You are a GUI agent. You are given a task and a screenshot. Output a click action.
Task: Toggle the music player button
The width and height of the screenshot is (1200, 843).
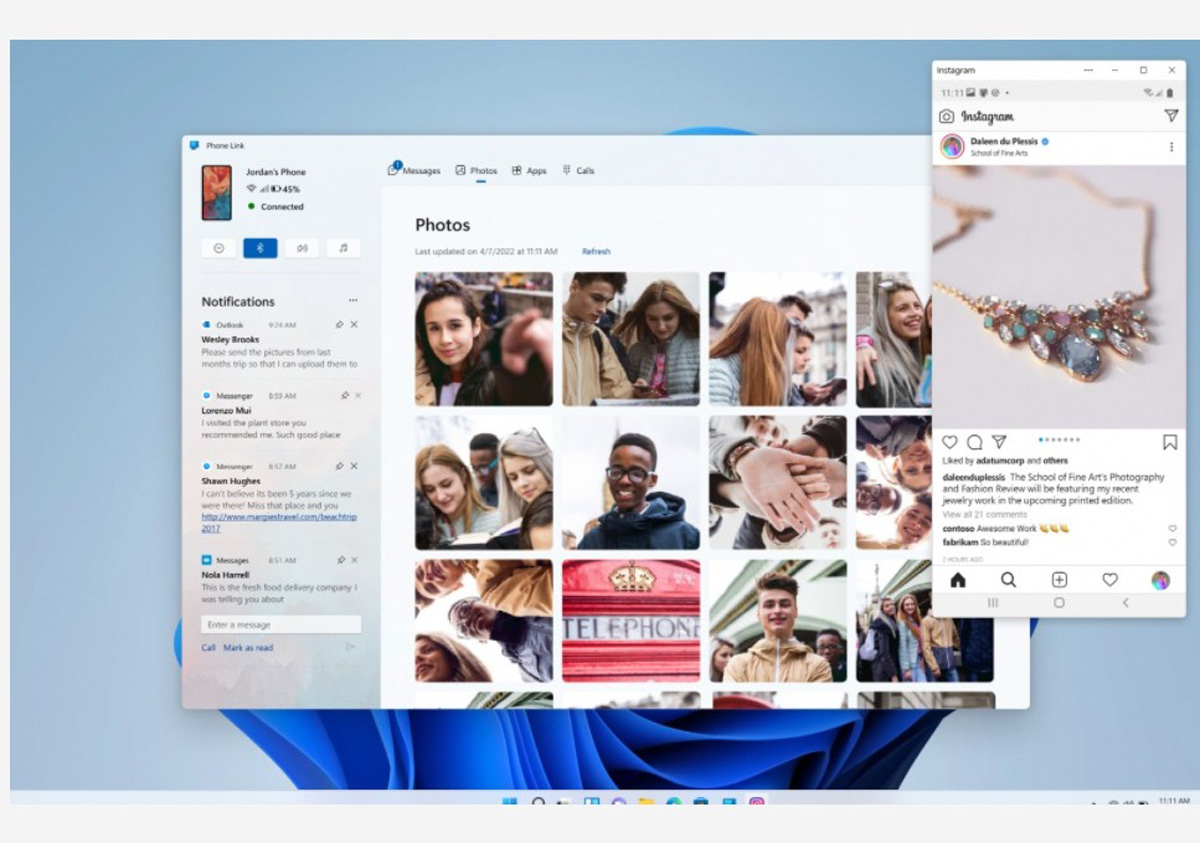[343, 248]
